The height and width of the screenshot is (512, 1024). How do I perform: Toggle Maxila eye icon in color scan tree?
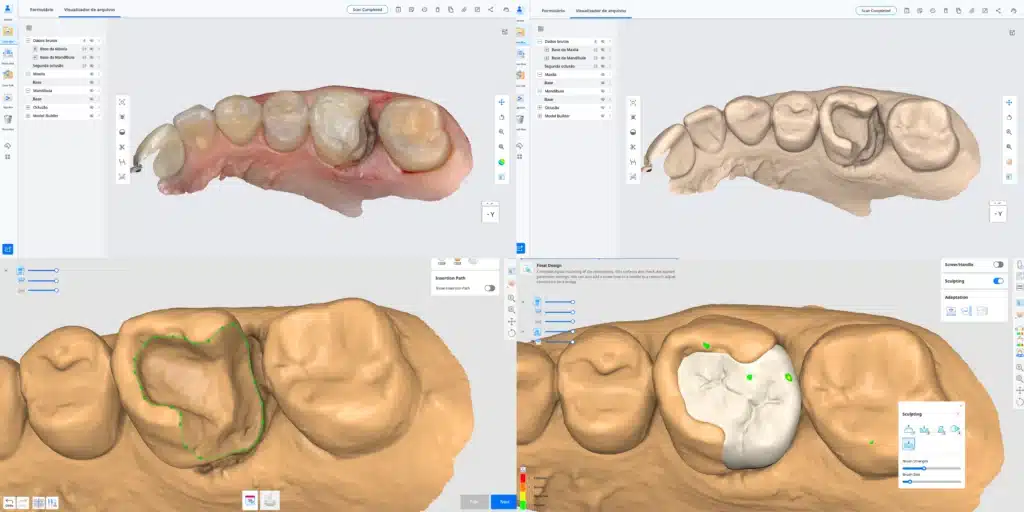pos(91,74)
